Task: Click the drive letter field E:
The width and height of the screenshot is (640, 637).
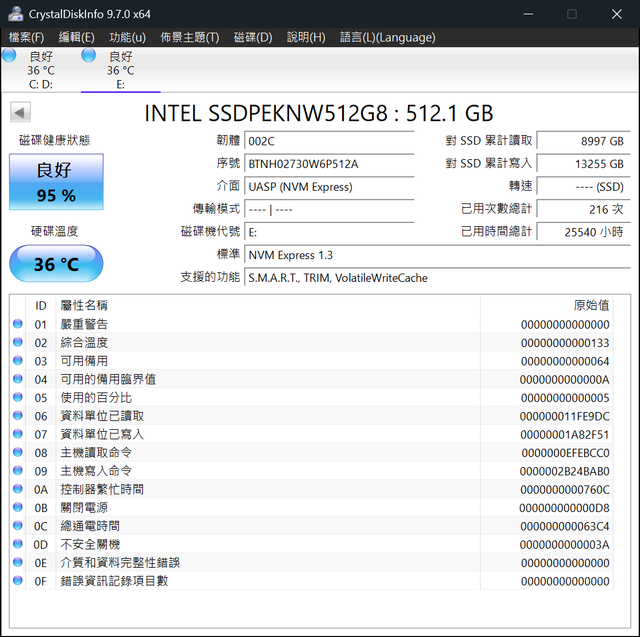Action: point(329,233)
